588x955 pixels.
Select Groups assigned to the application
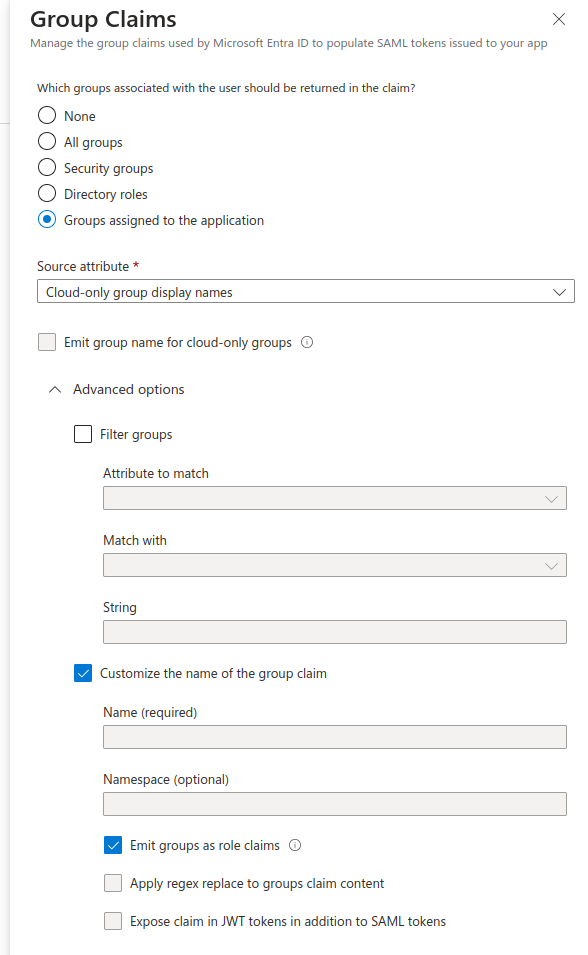click(x=46, y=221)
